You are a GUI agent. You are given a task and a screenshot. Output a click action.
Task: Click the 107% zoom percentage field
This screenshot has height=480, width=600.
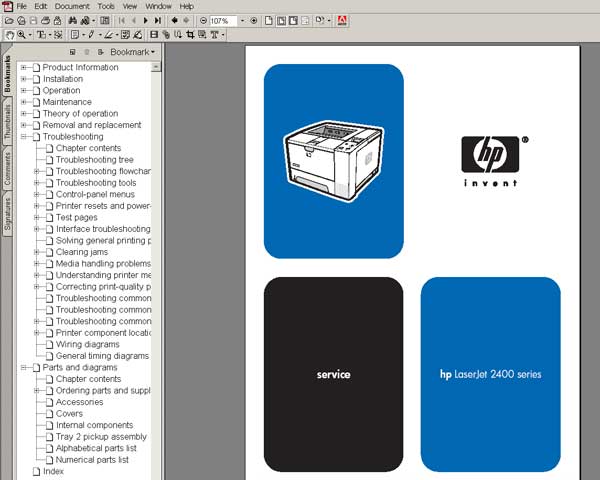pyautogui.click(x=223, y=21)
